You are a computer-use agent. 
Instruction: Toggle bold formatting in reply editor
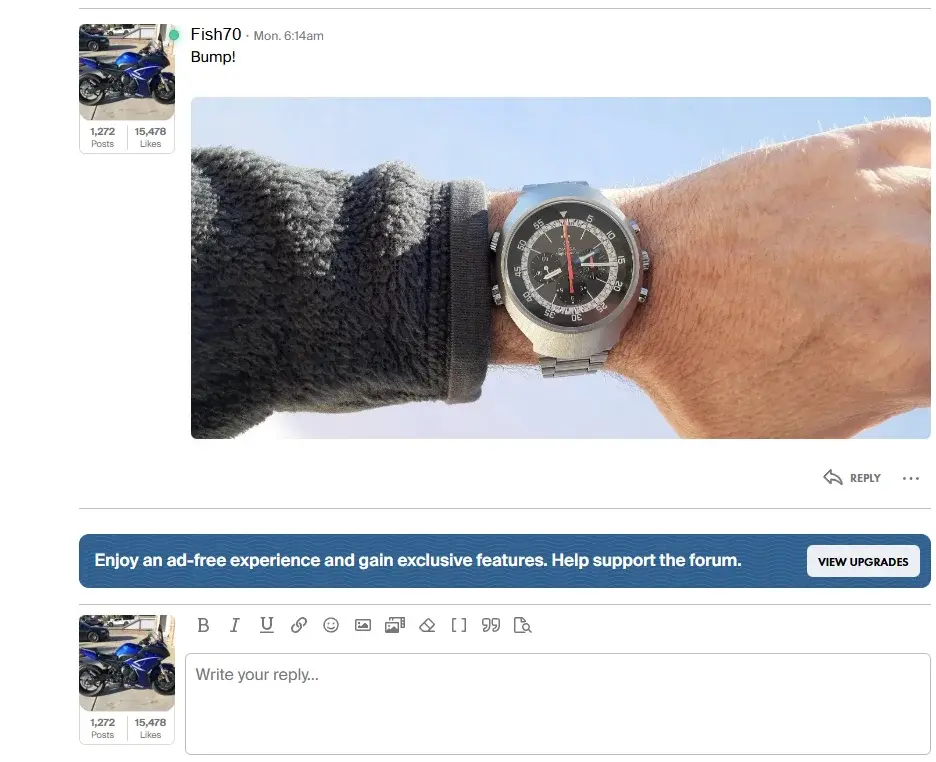point(203,625)
